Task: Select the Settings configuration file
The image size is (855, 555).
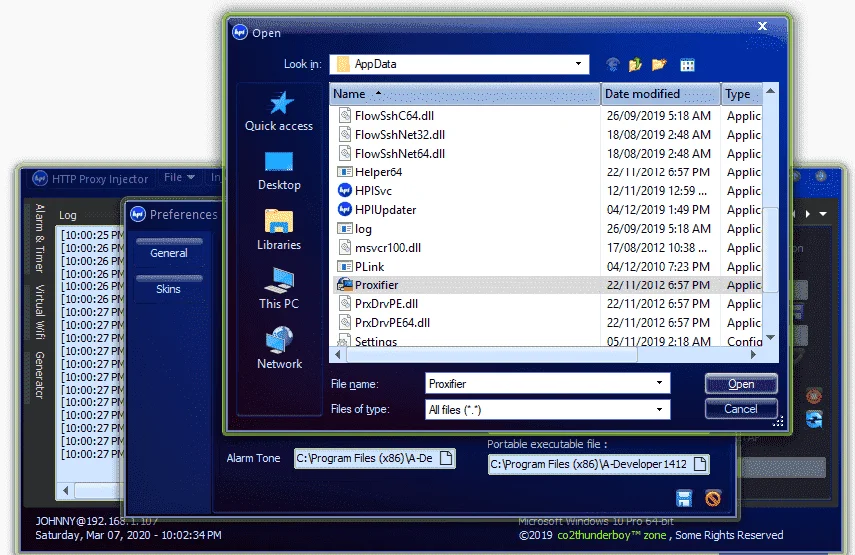Action: [376, 341]
